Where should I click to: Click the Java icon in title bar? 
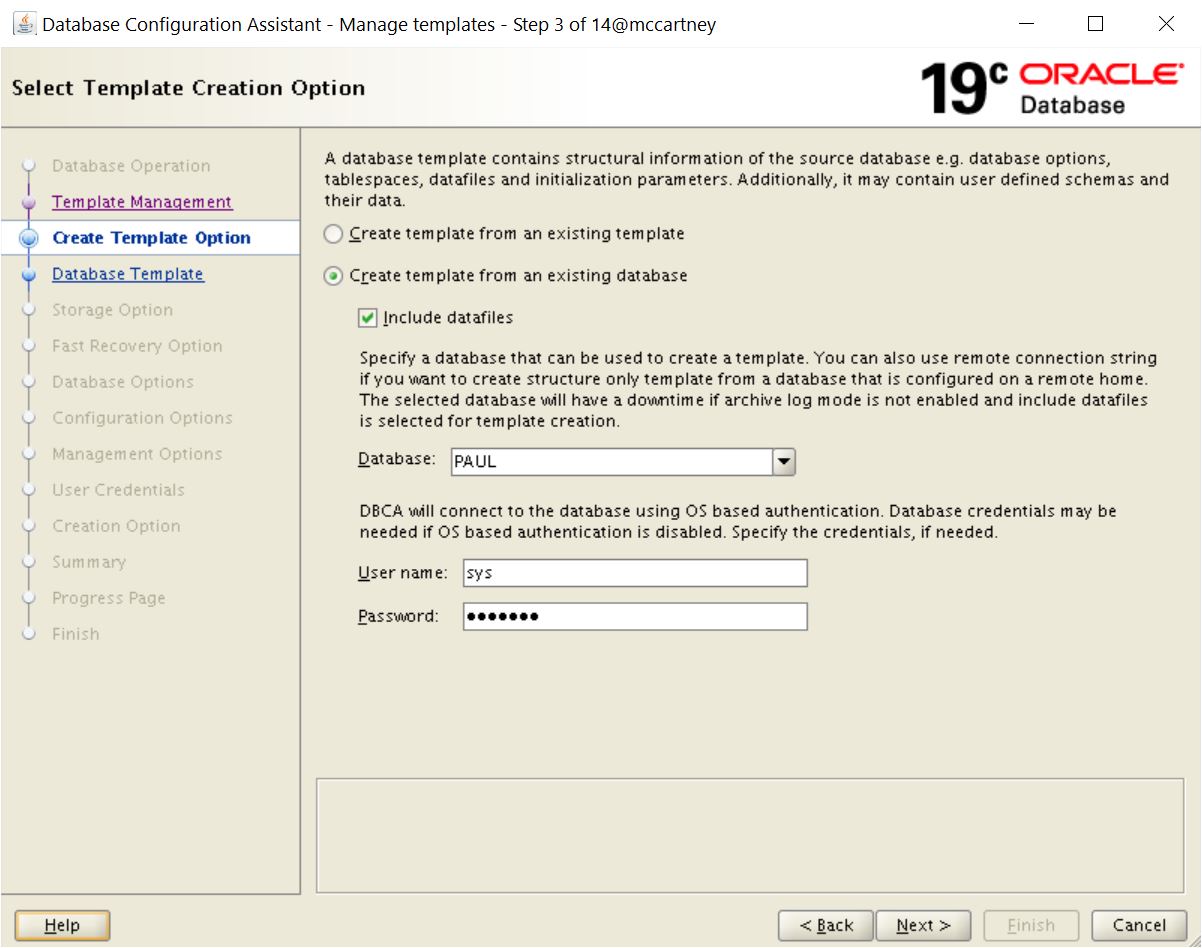(24, 24)
